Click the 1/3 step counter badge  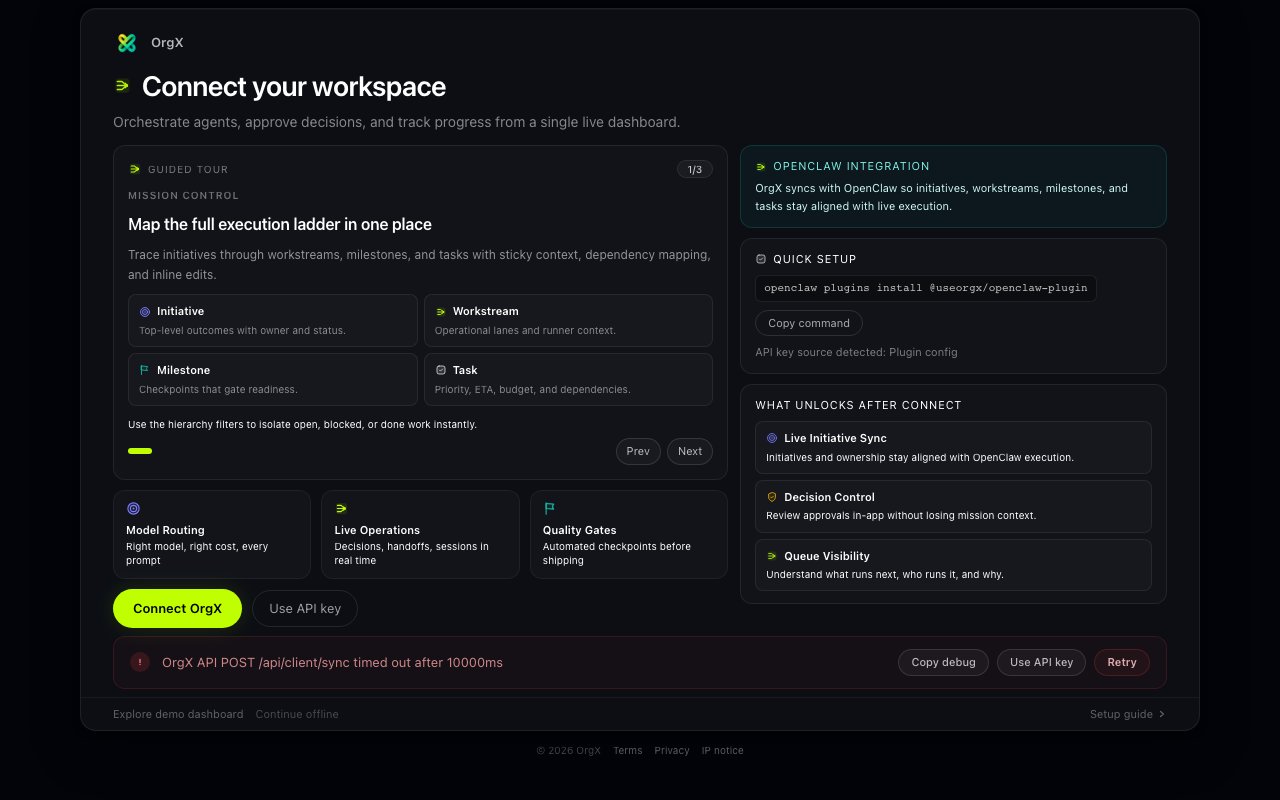coord(695,169)
